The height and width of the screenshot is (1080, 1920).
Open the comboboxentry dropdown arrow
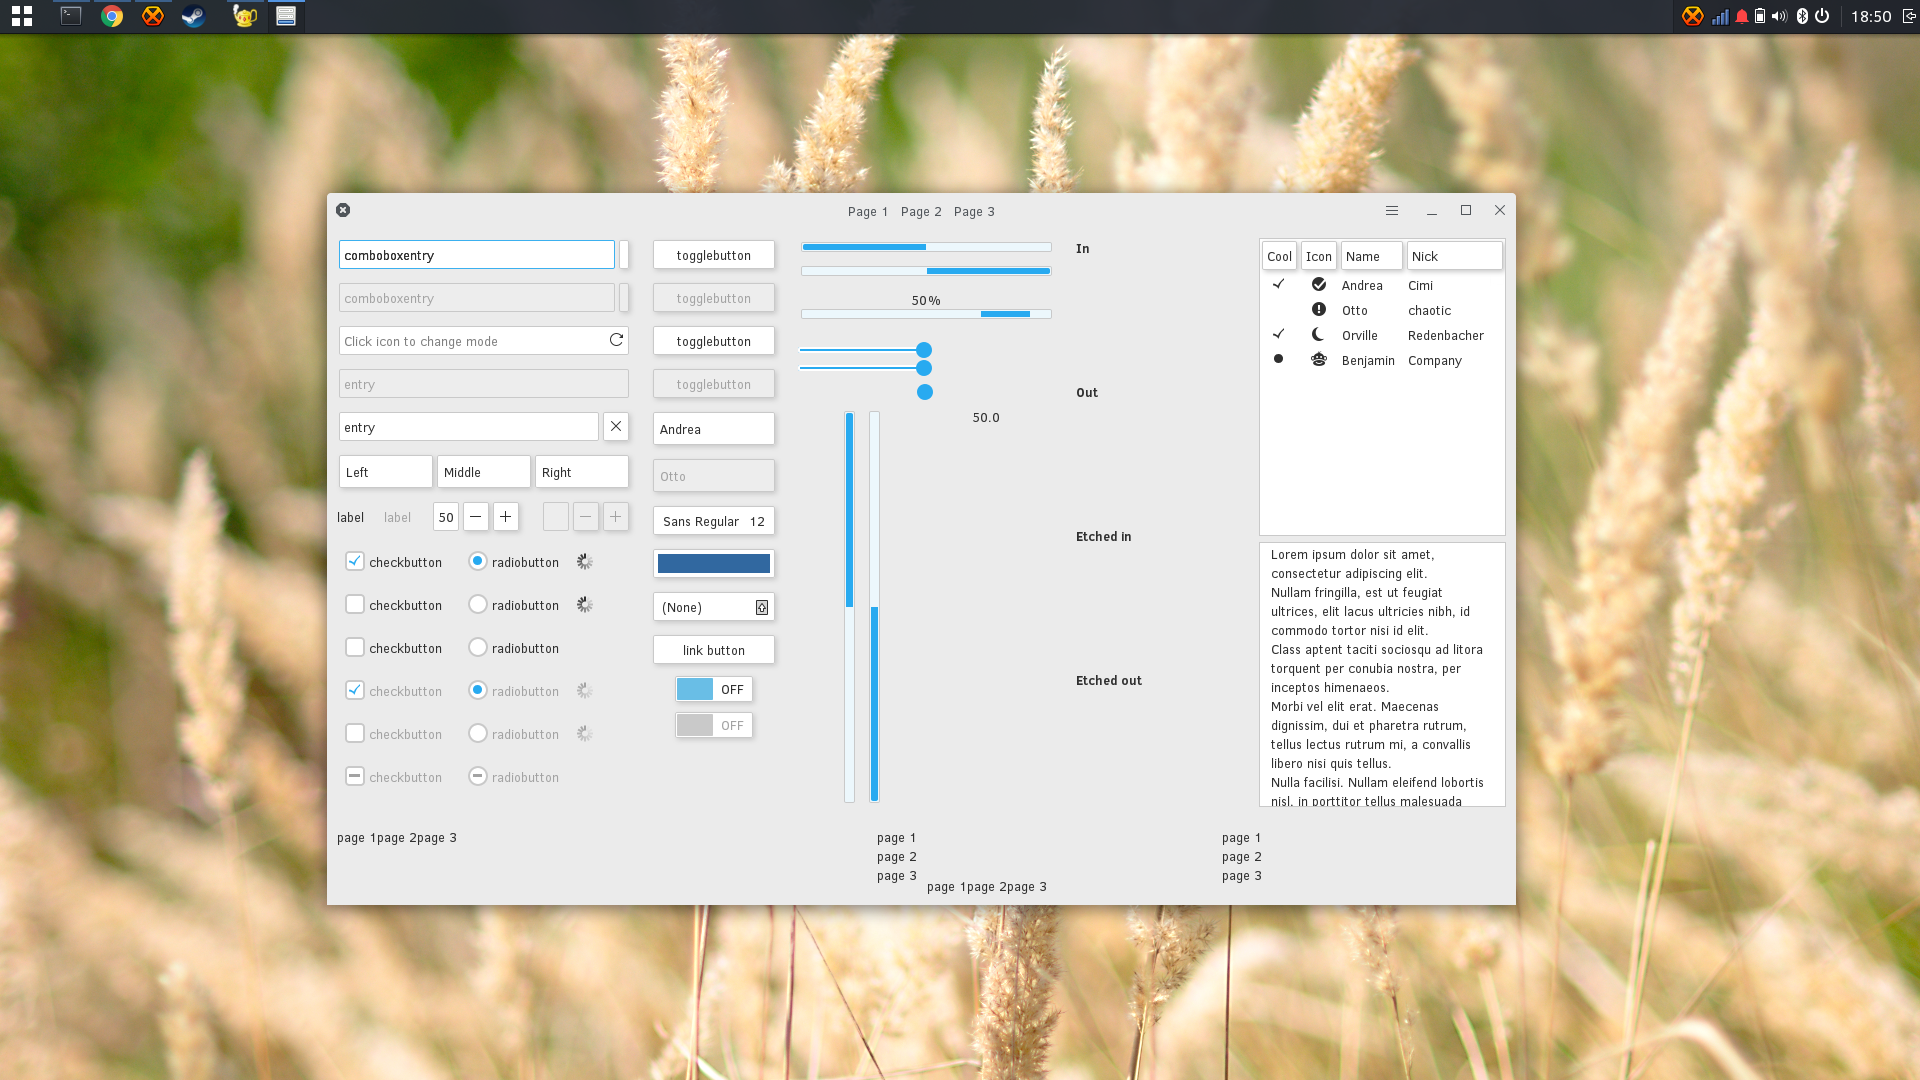point(624,254)
